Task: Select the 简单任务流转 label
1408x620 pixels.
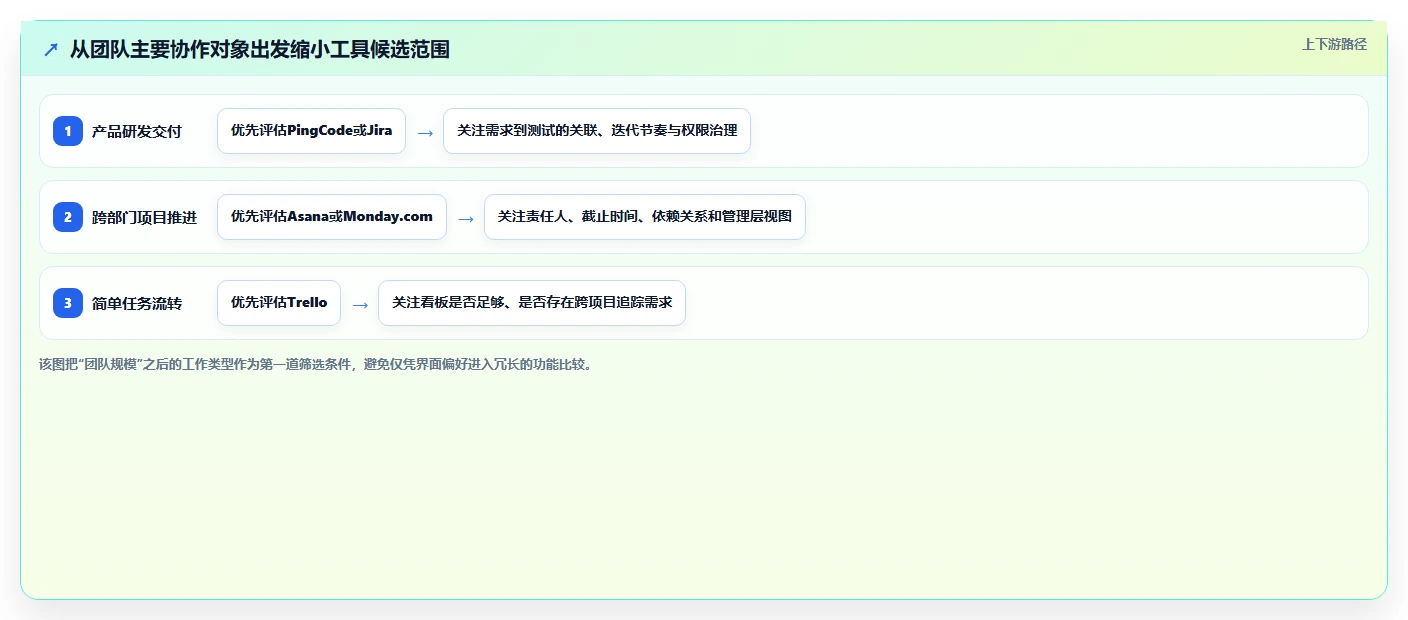Action: 137,303
